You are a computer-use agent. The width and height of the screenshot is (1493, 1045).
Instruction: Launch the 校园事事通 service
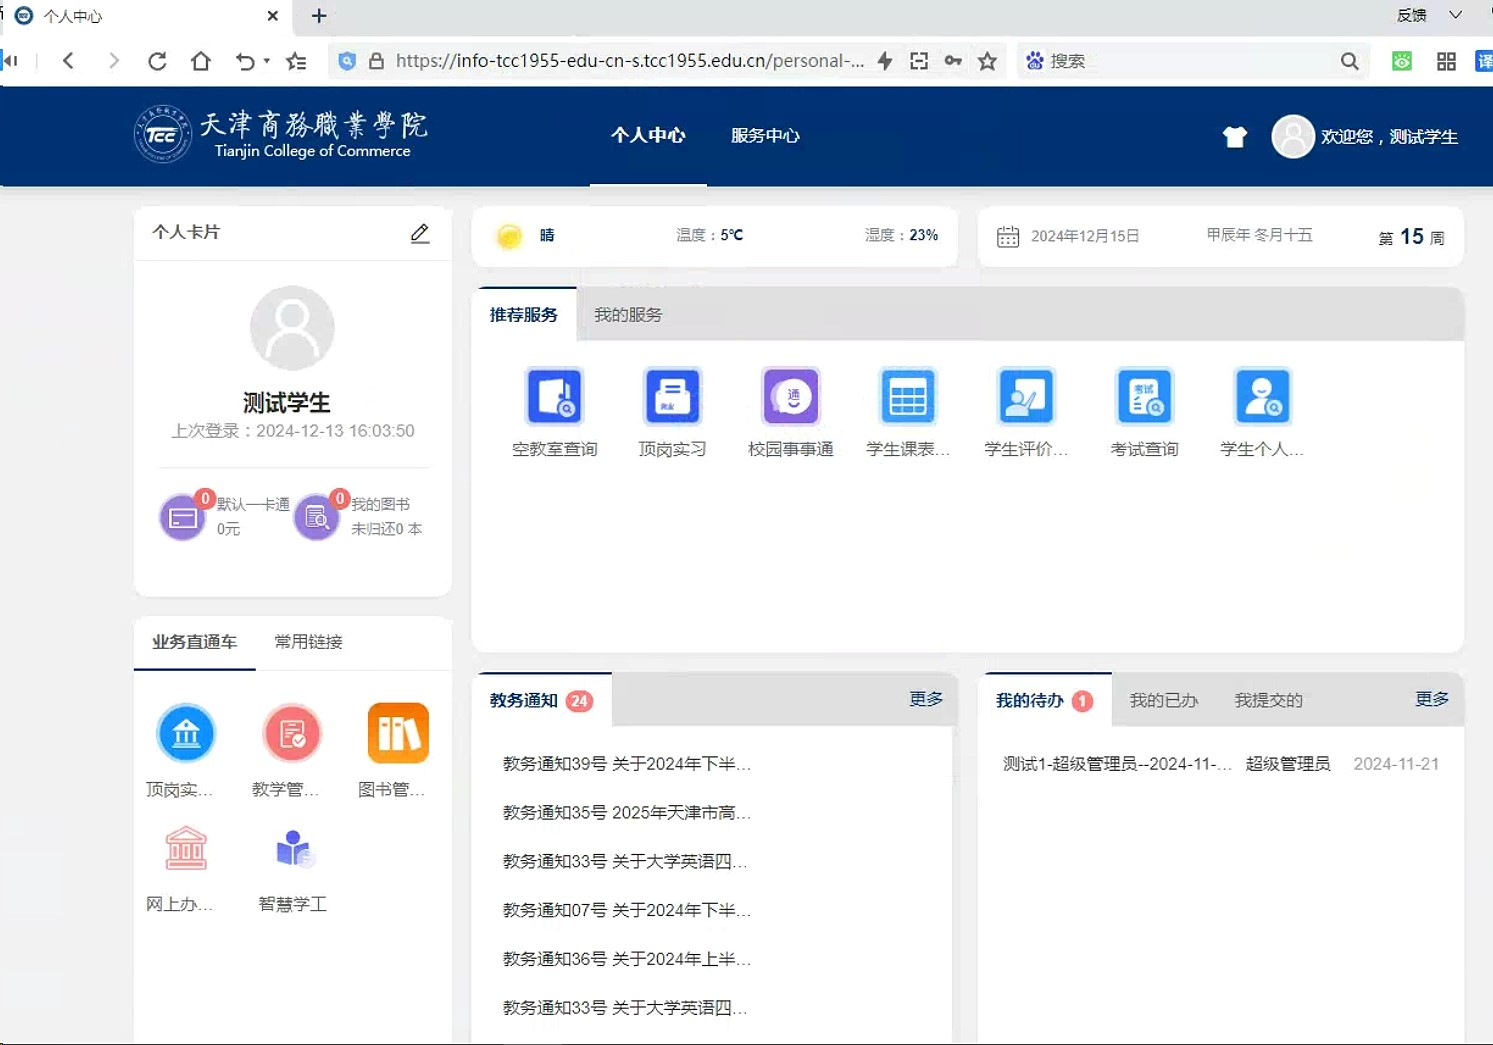point(791,397)
